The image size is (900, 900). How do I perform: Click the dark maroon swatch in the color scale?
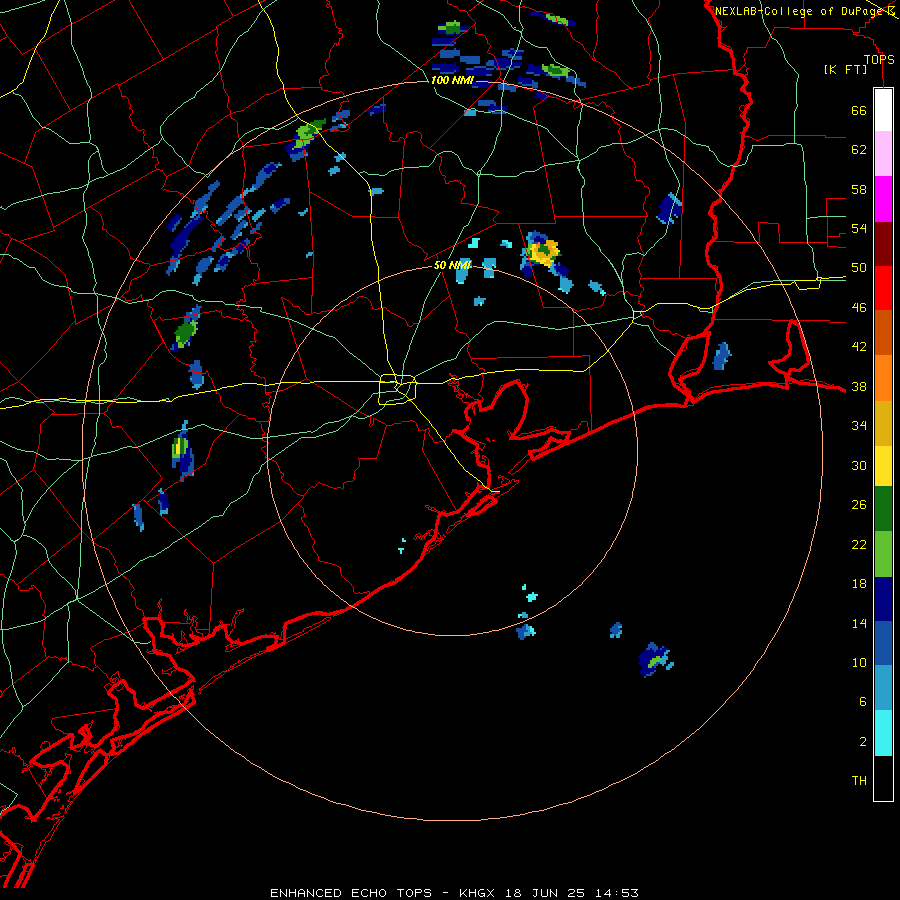tap(883, 244)
